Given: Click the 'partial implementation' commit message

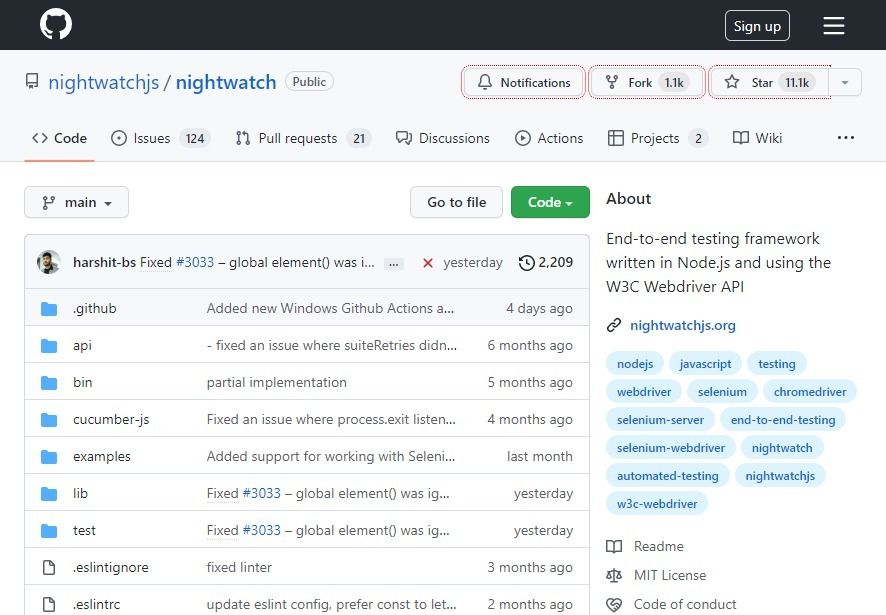Looking at the screenshot, I should pyautogui.click(x=276, y=383).
